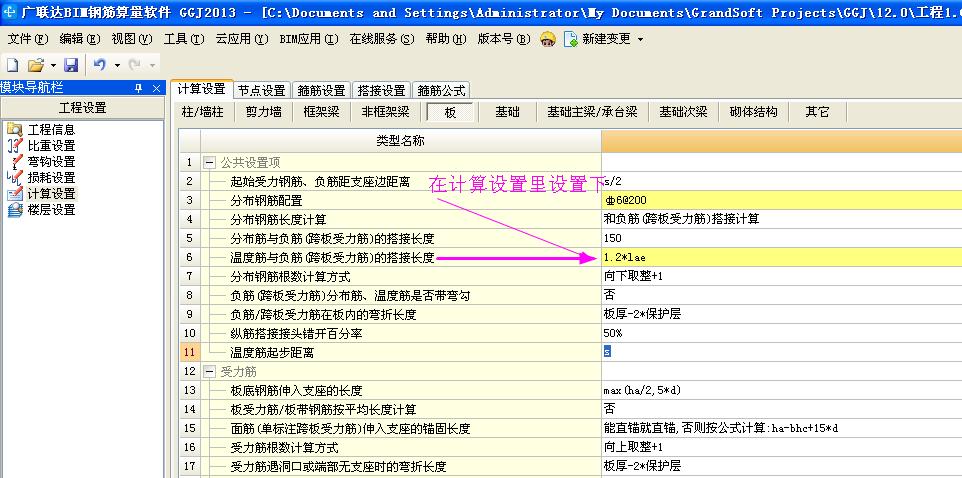962x478 pixels.
Task: Click the 分布钢筋配置 value cell
Action: point(782,201)
